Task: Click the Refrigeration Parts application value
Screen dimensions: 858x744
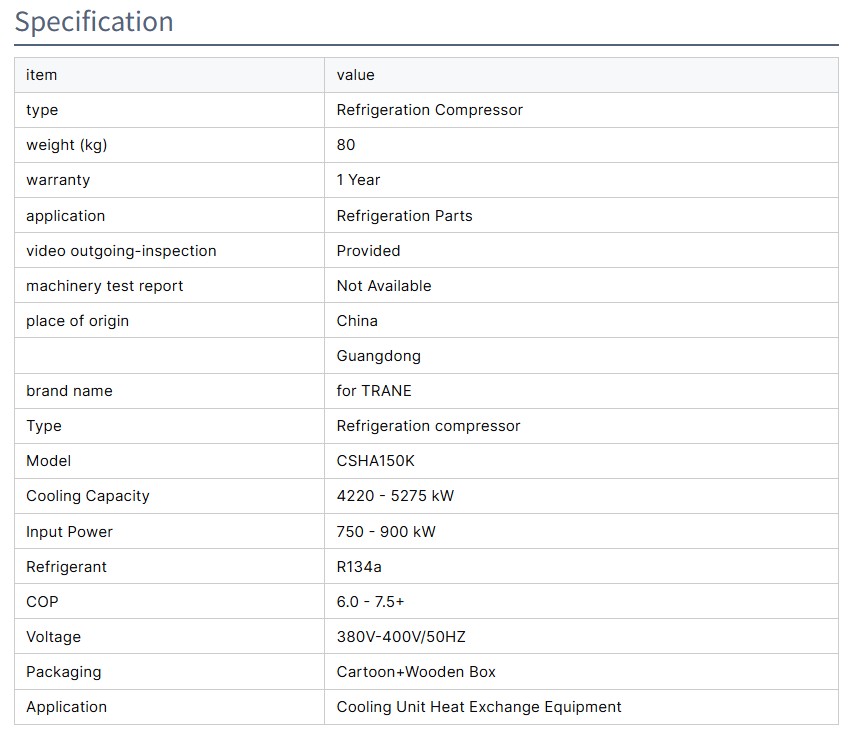Action: (404, 216)
